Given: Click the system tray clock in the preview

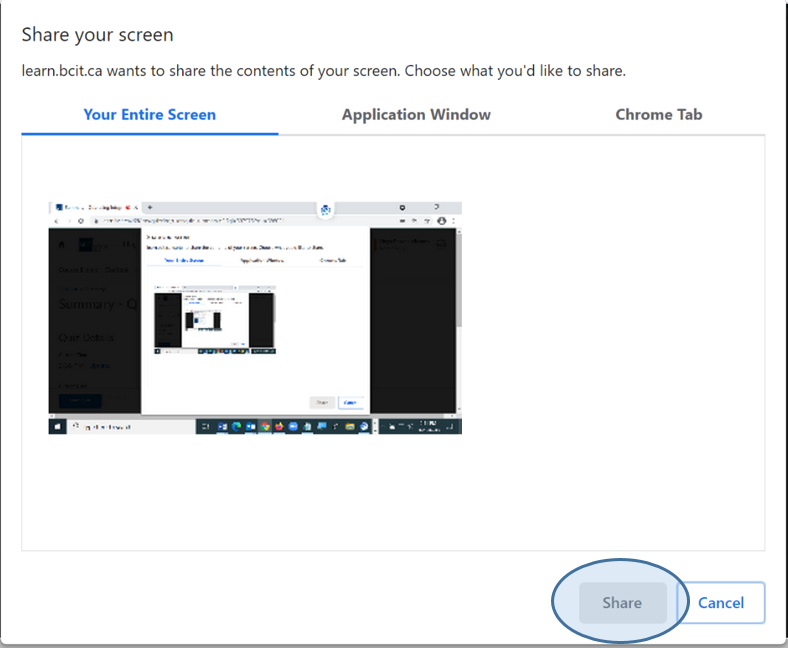Looking at the screenshot, I should 433,426.
